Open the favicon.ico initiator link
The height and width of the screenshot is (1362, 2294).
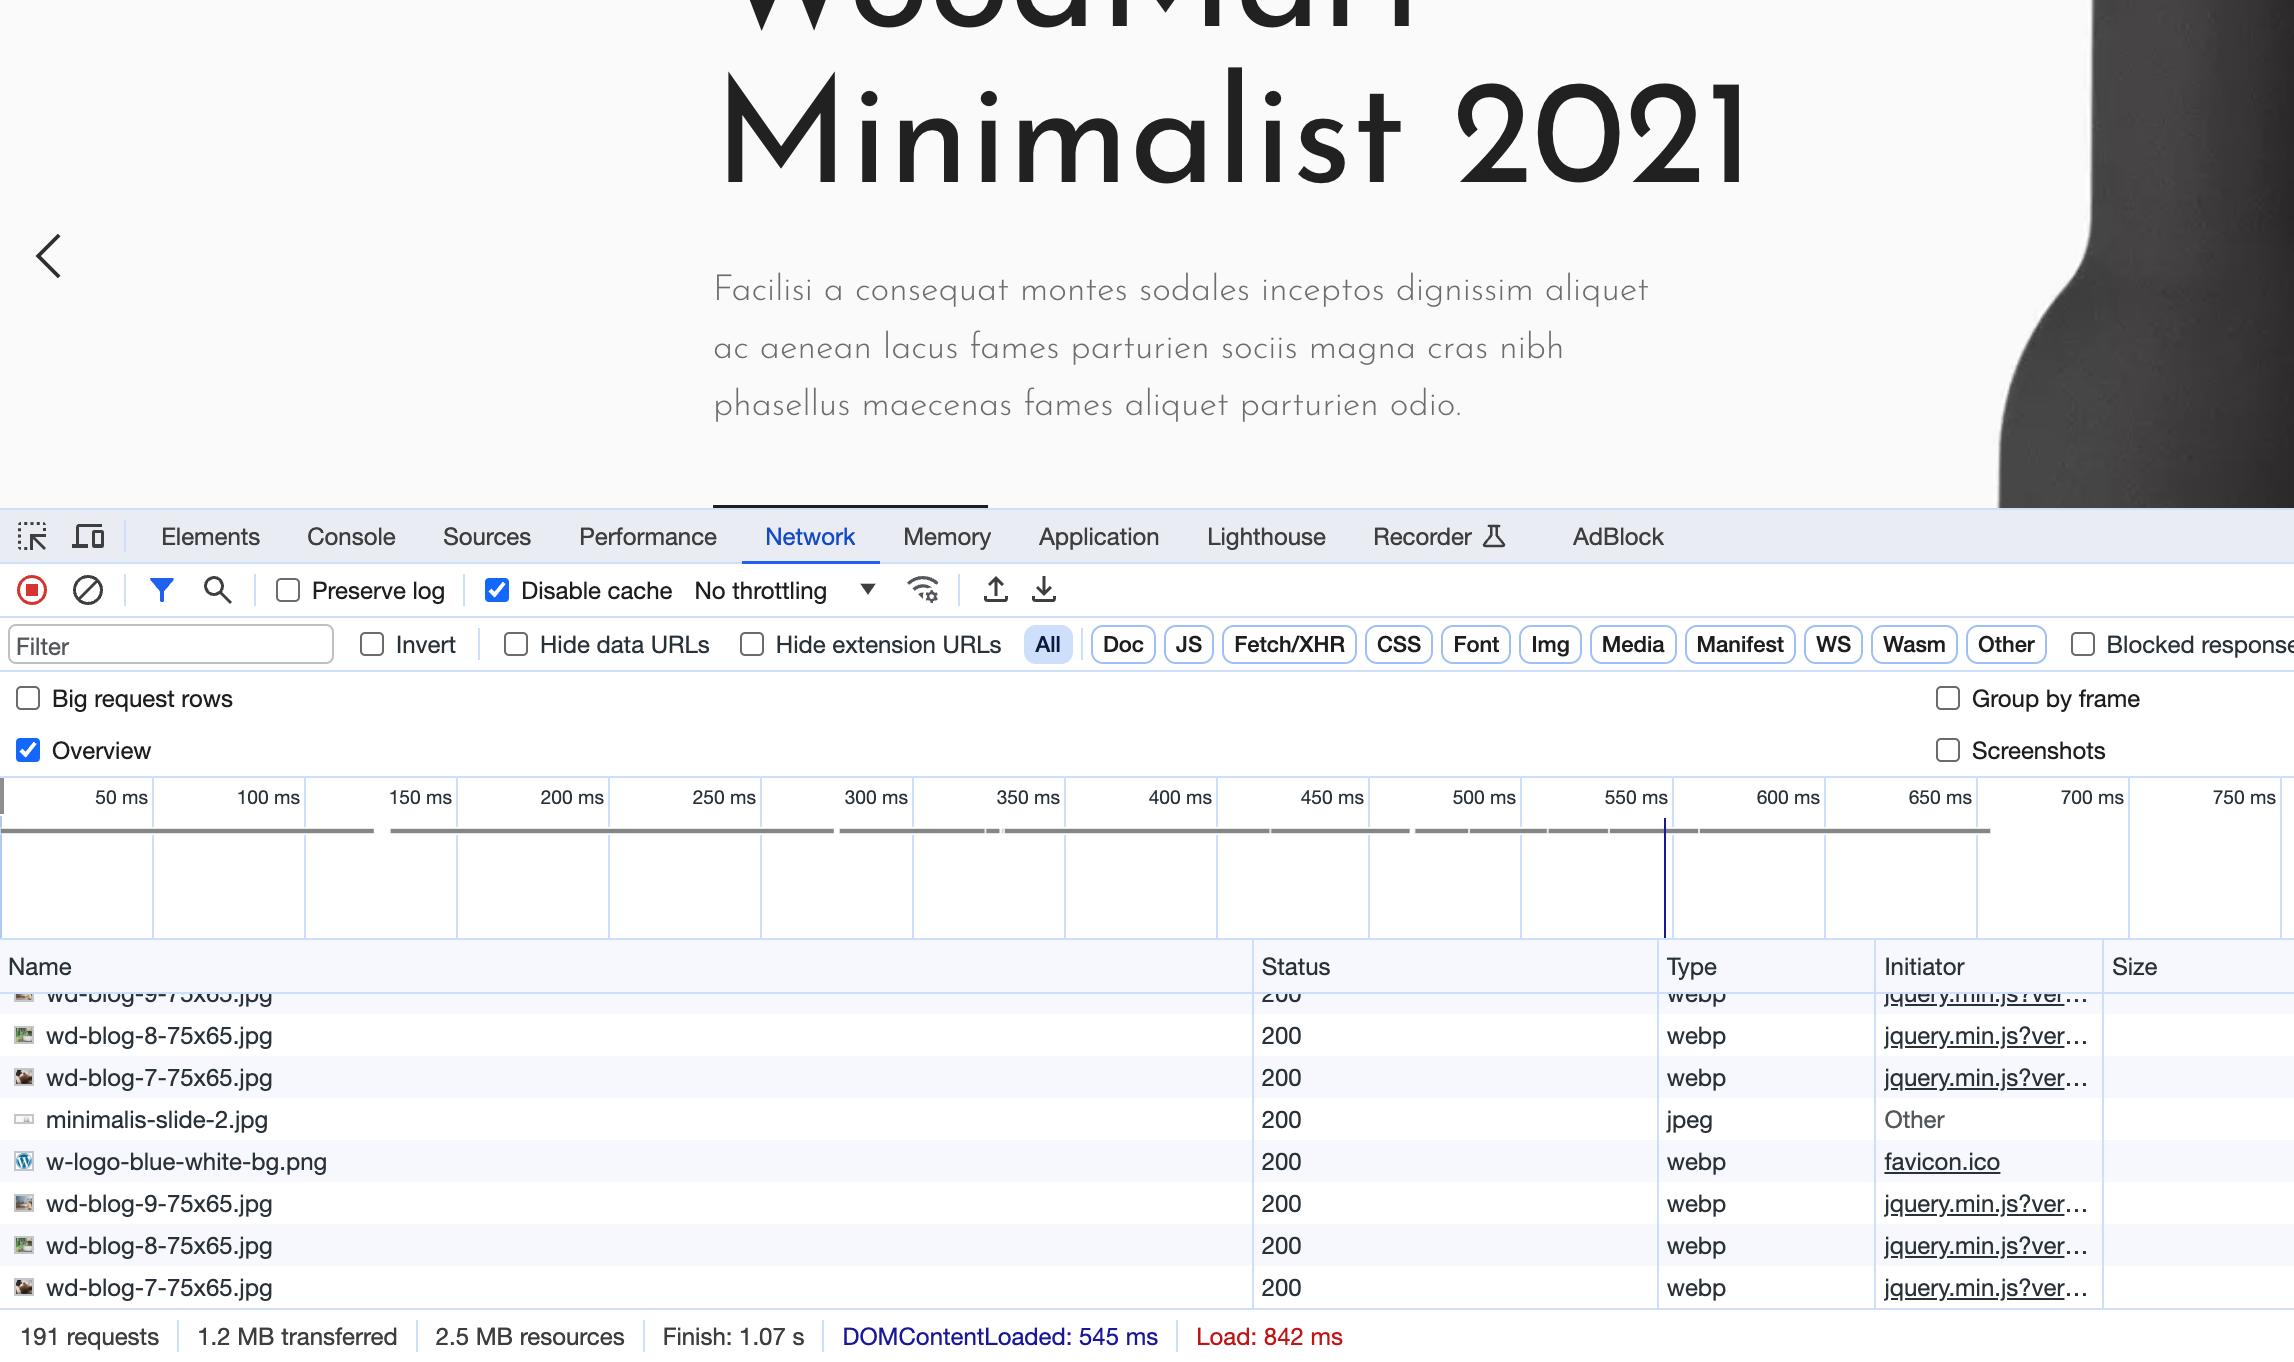pos(1941,1162)
